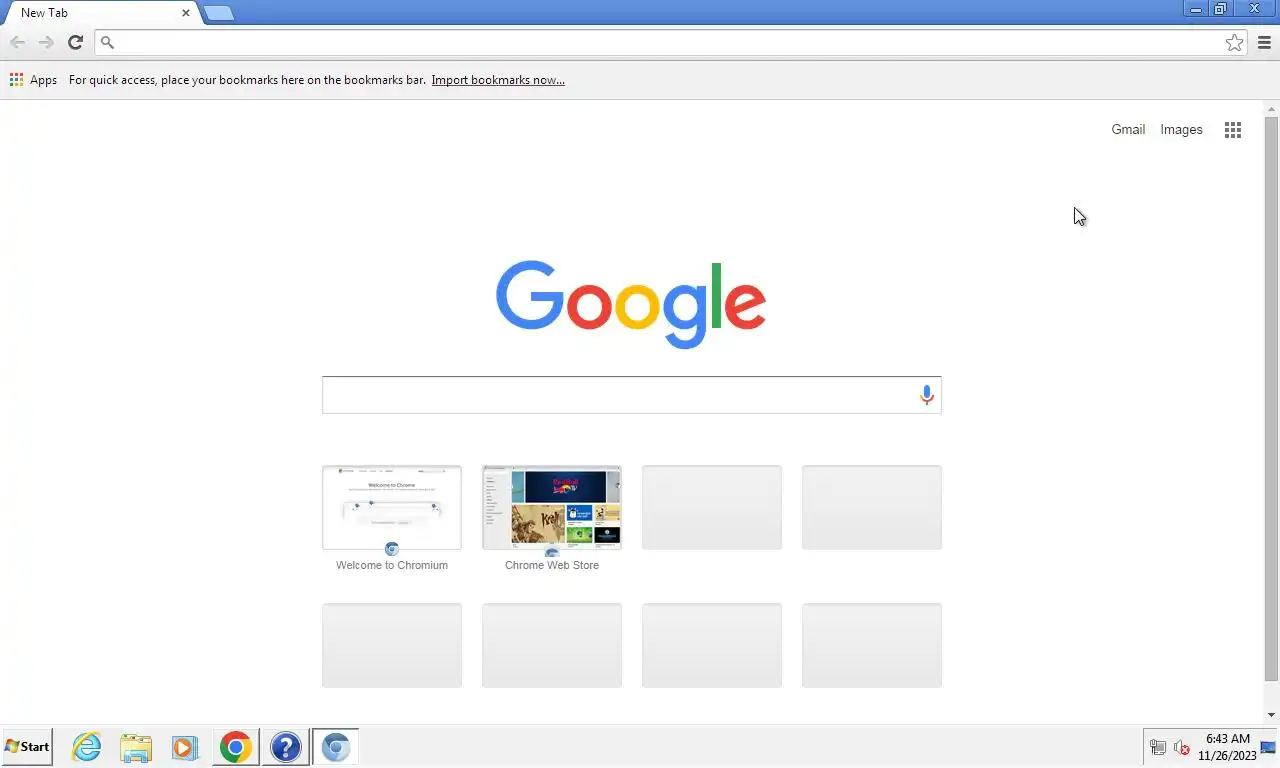
Task: Click the page scrollbar up arrow
Action: 1272,108
